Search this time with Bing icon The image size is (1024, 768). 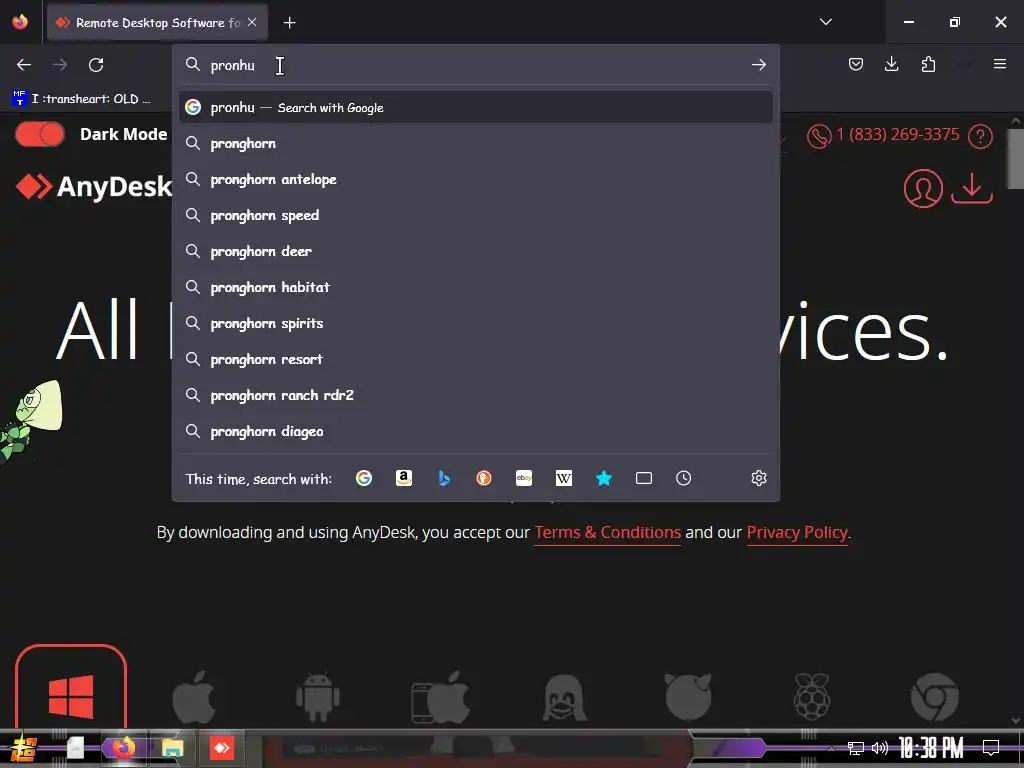(444, 478)
